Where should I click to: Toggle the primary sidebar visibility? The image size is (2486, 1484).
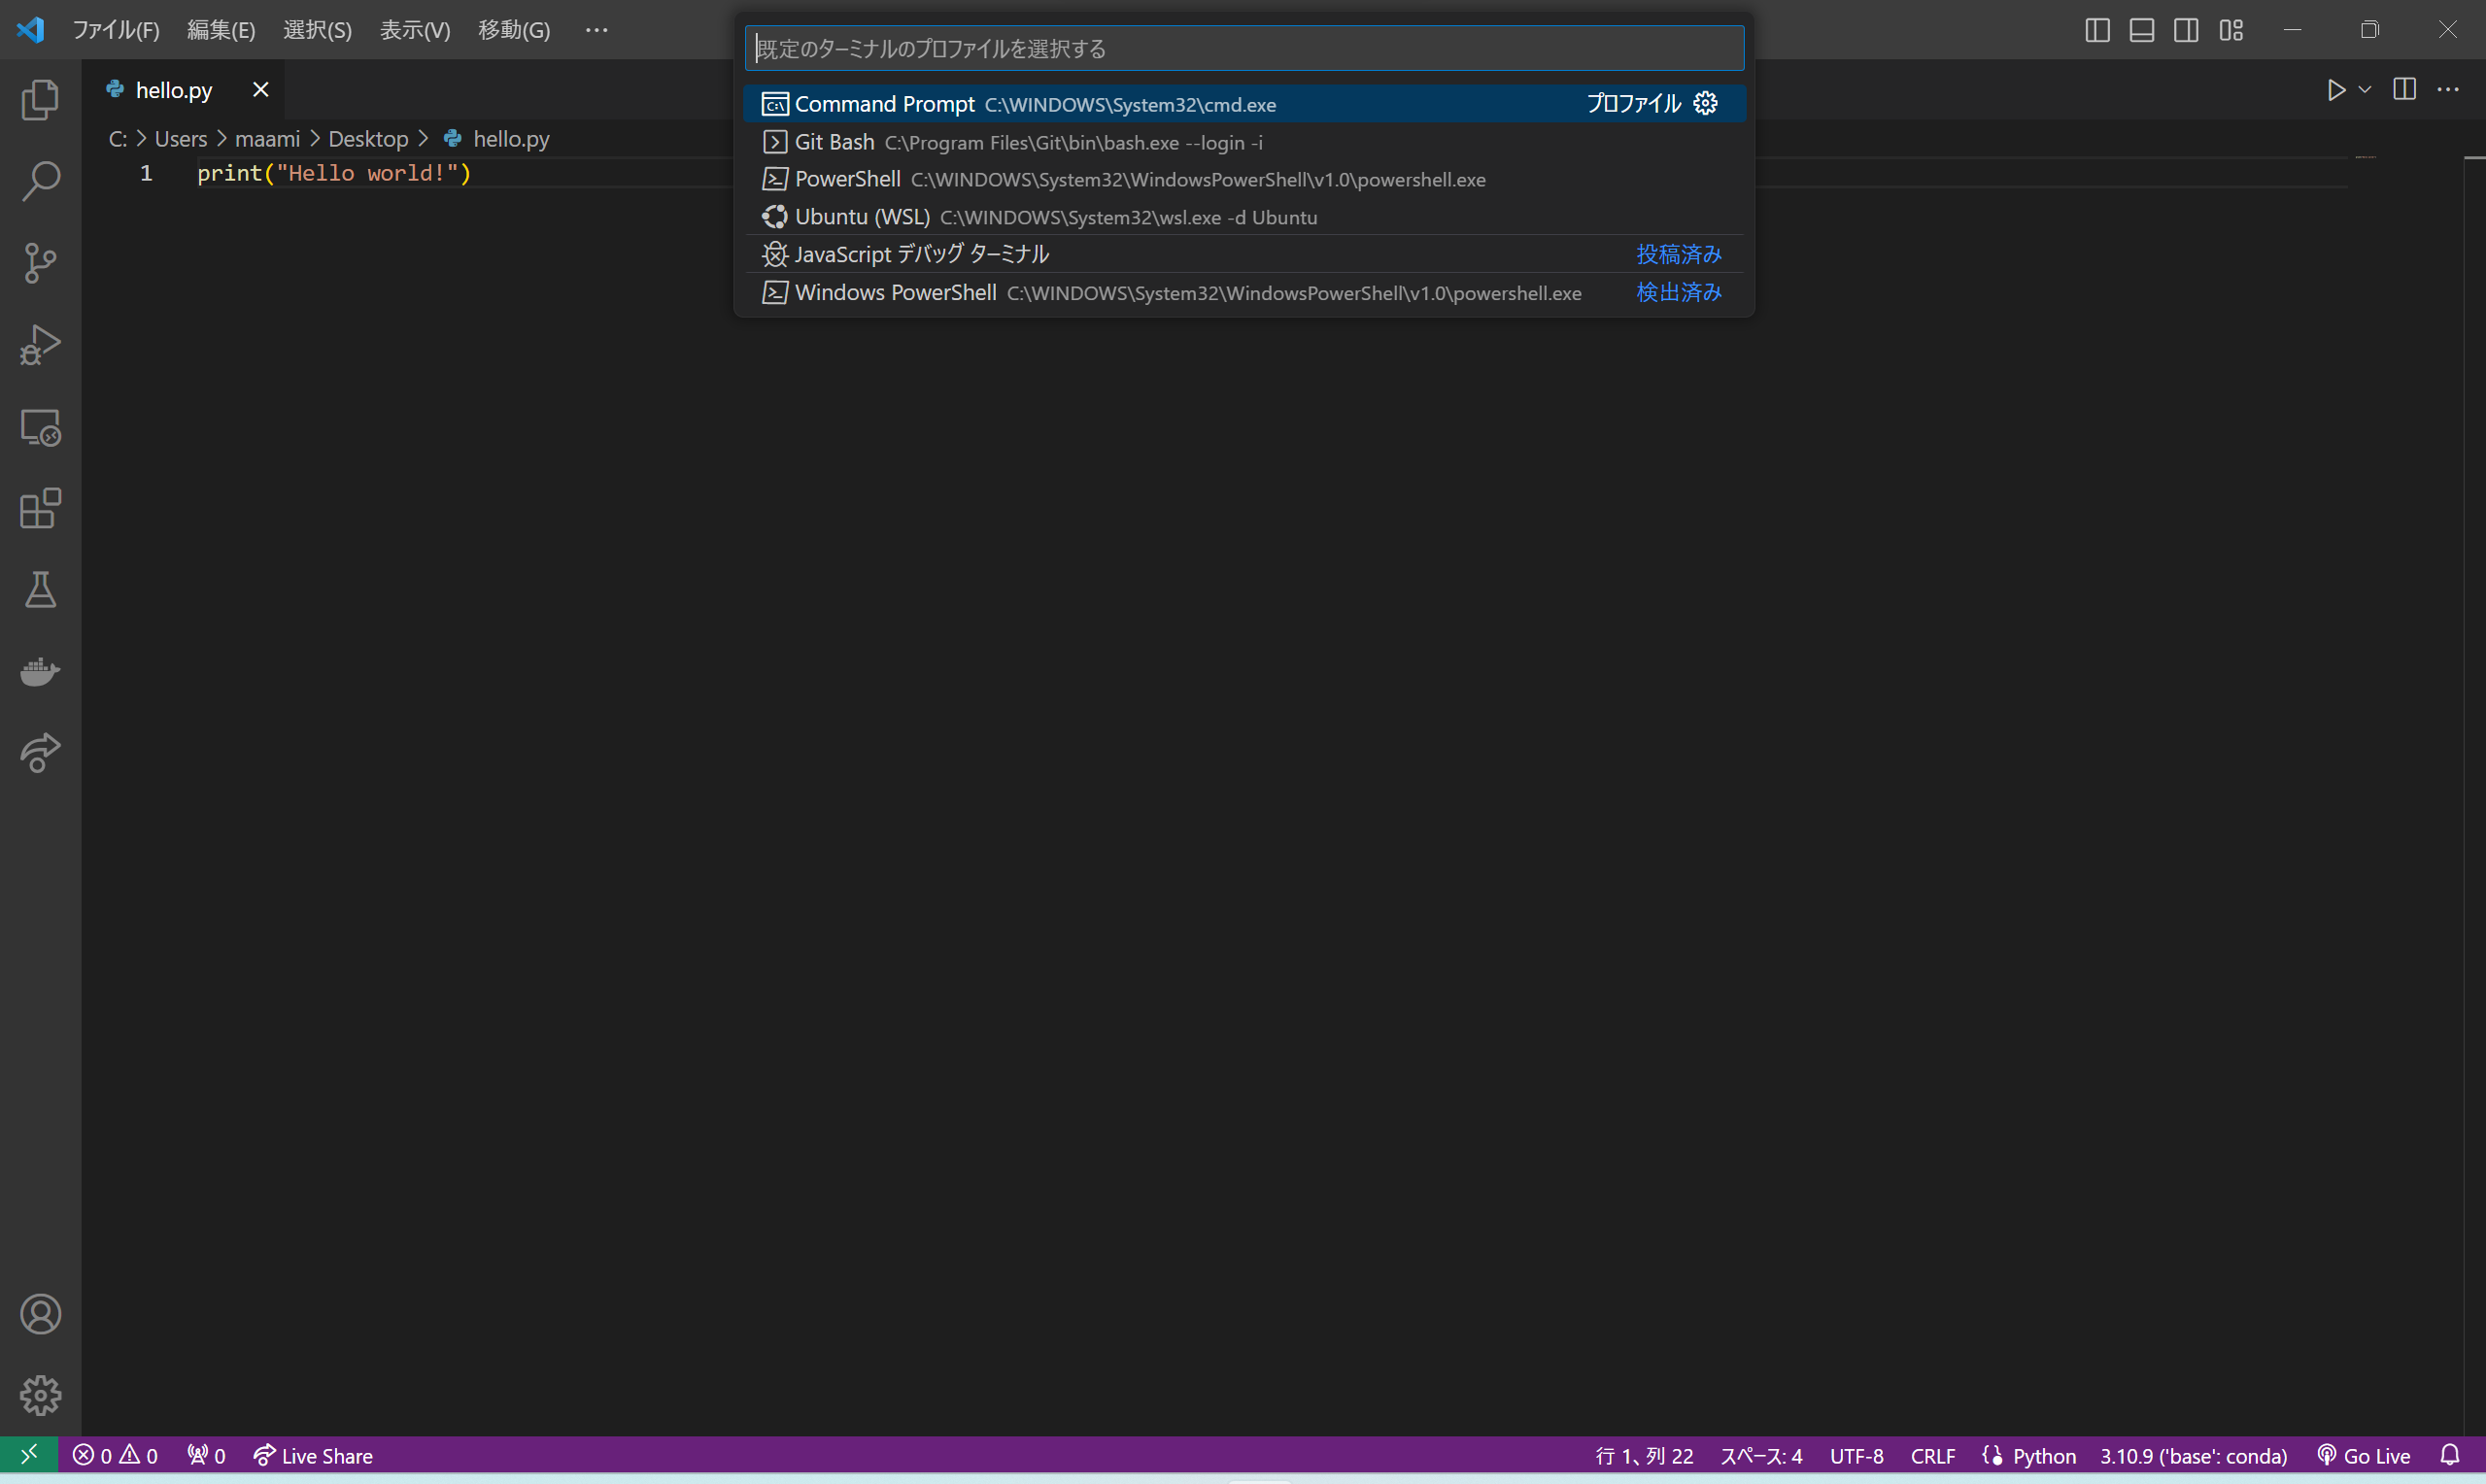(2096, 30)
